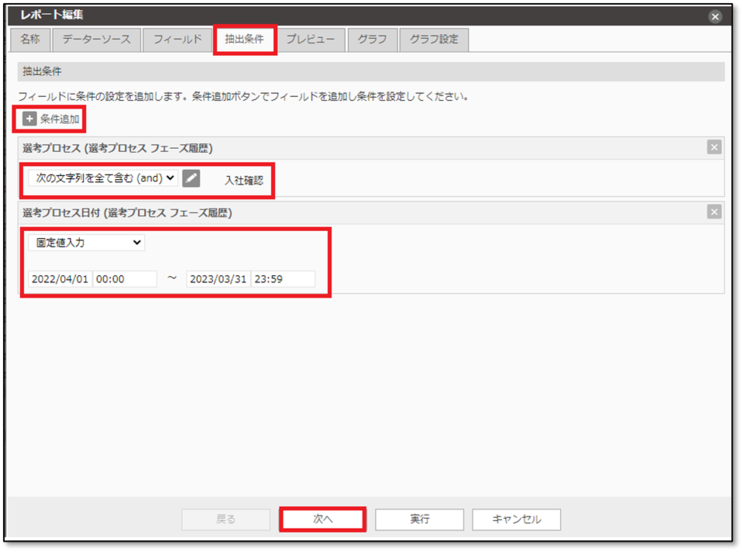
Task: Click the 戻る button
Action: tap(226, 519)
